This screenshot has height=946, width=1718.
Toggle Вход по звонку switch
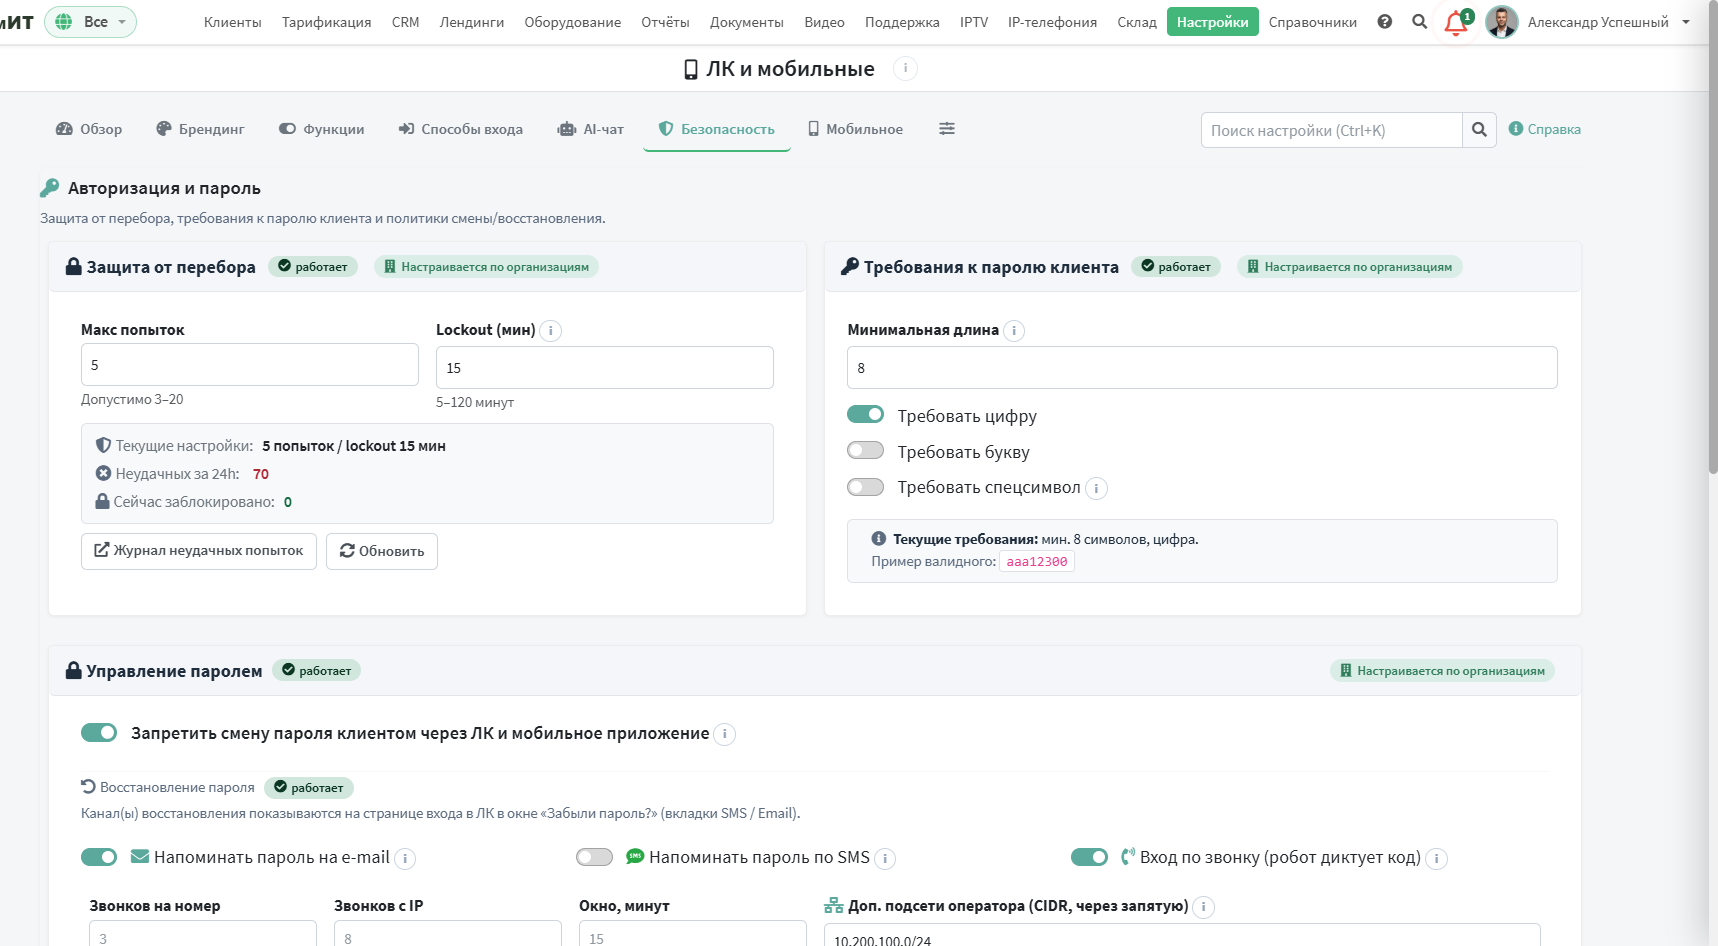coord(1089,857)
